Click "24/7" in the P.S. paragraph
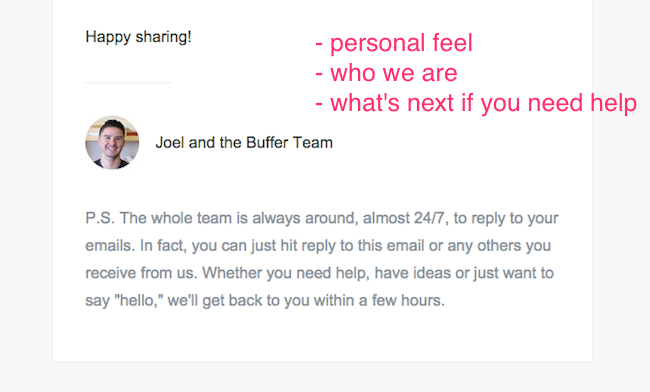650x392 pixels. click(431, 218)
